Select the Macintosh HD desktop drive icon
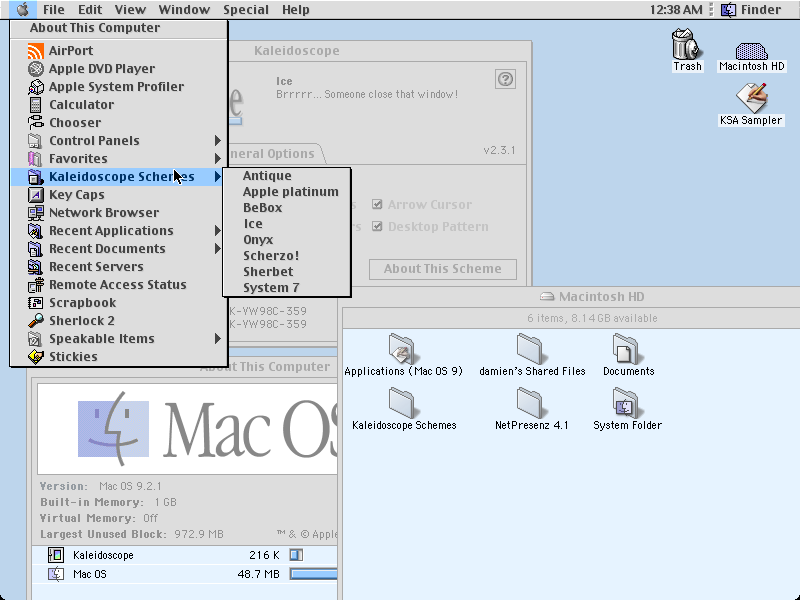 click(751, 51)
